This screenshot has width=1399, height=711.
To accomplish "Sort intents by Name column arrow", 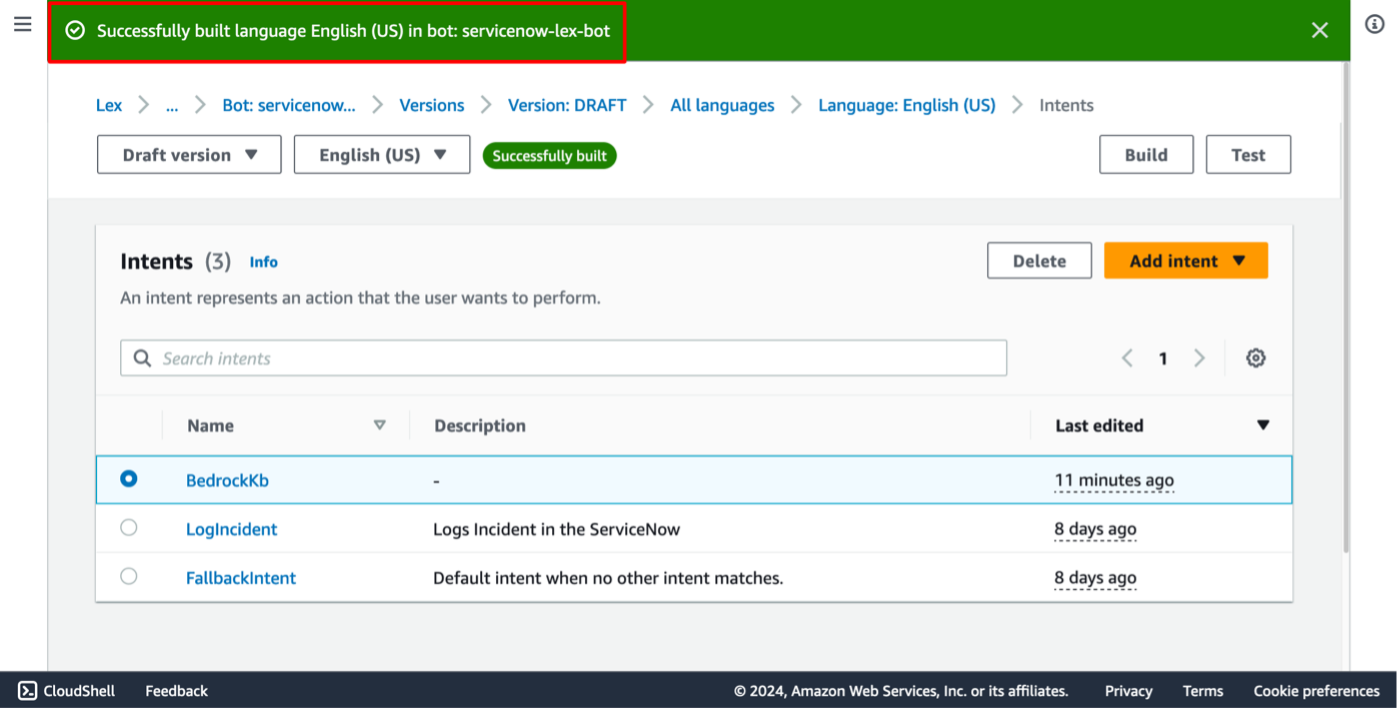I will point(379,425).
